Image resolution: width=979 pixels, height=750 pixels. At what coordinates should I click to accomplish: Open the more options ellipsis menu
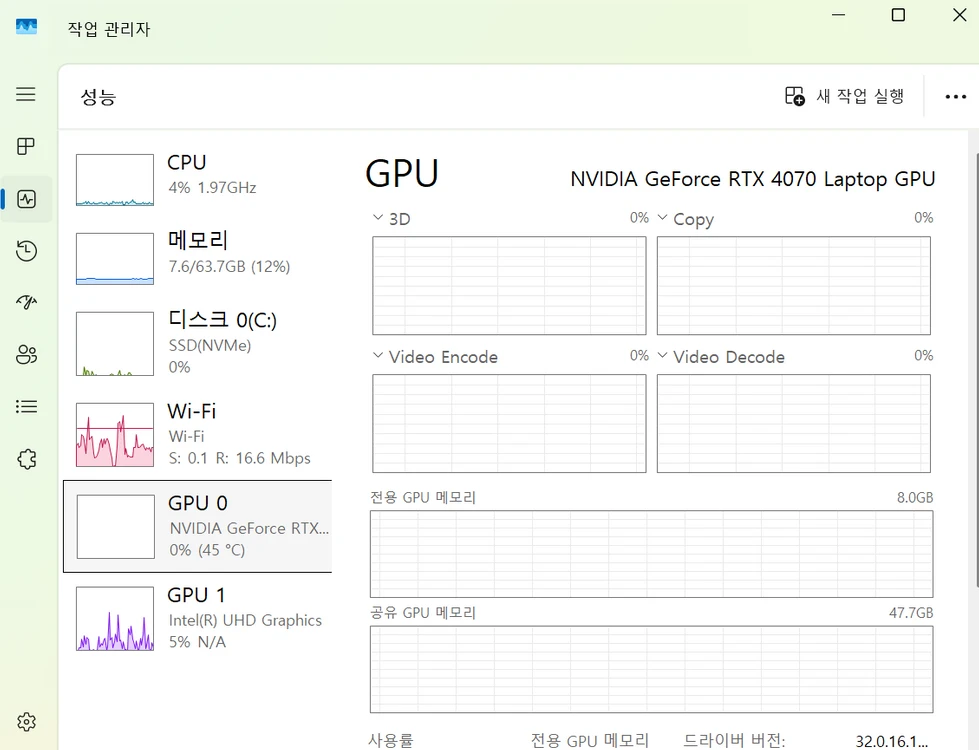[x=955, y=97]
